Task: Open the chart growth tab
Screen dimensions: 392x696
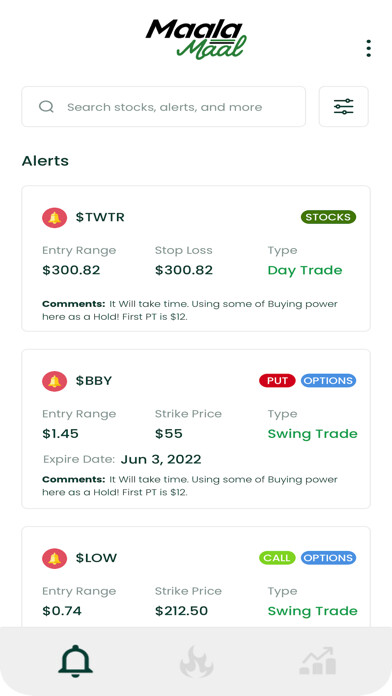Action: pyautogui.click(x=318, y=661)
